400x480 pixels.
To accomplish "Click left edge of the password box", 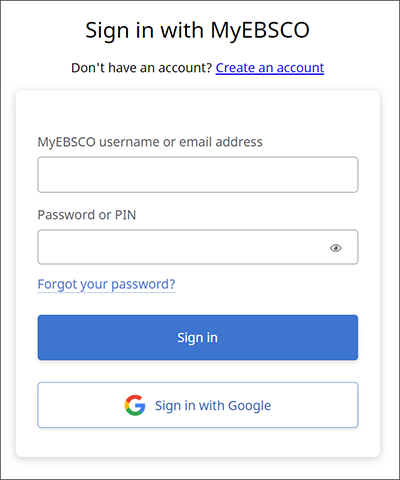I will click(x=43, y=247).
